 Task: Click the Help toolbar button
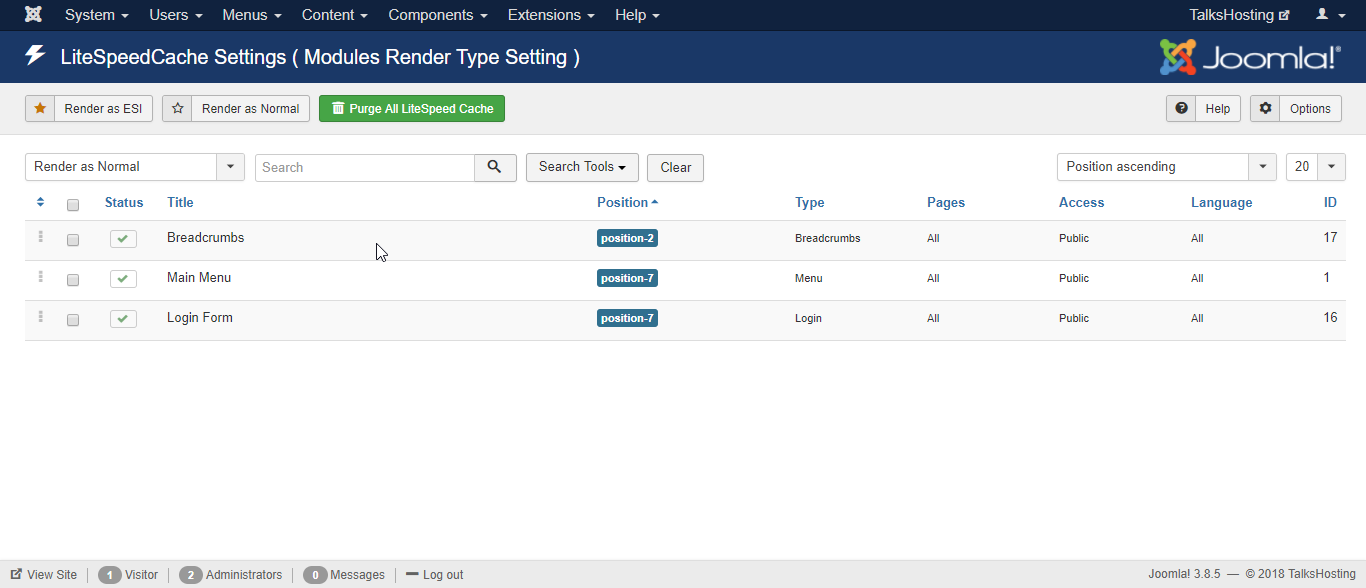(x=1203, y=109)
